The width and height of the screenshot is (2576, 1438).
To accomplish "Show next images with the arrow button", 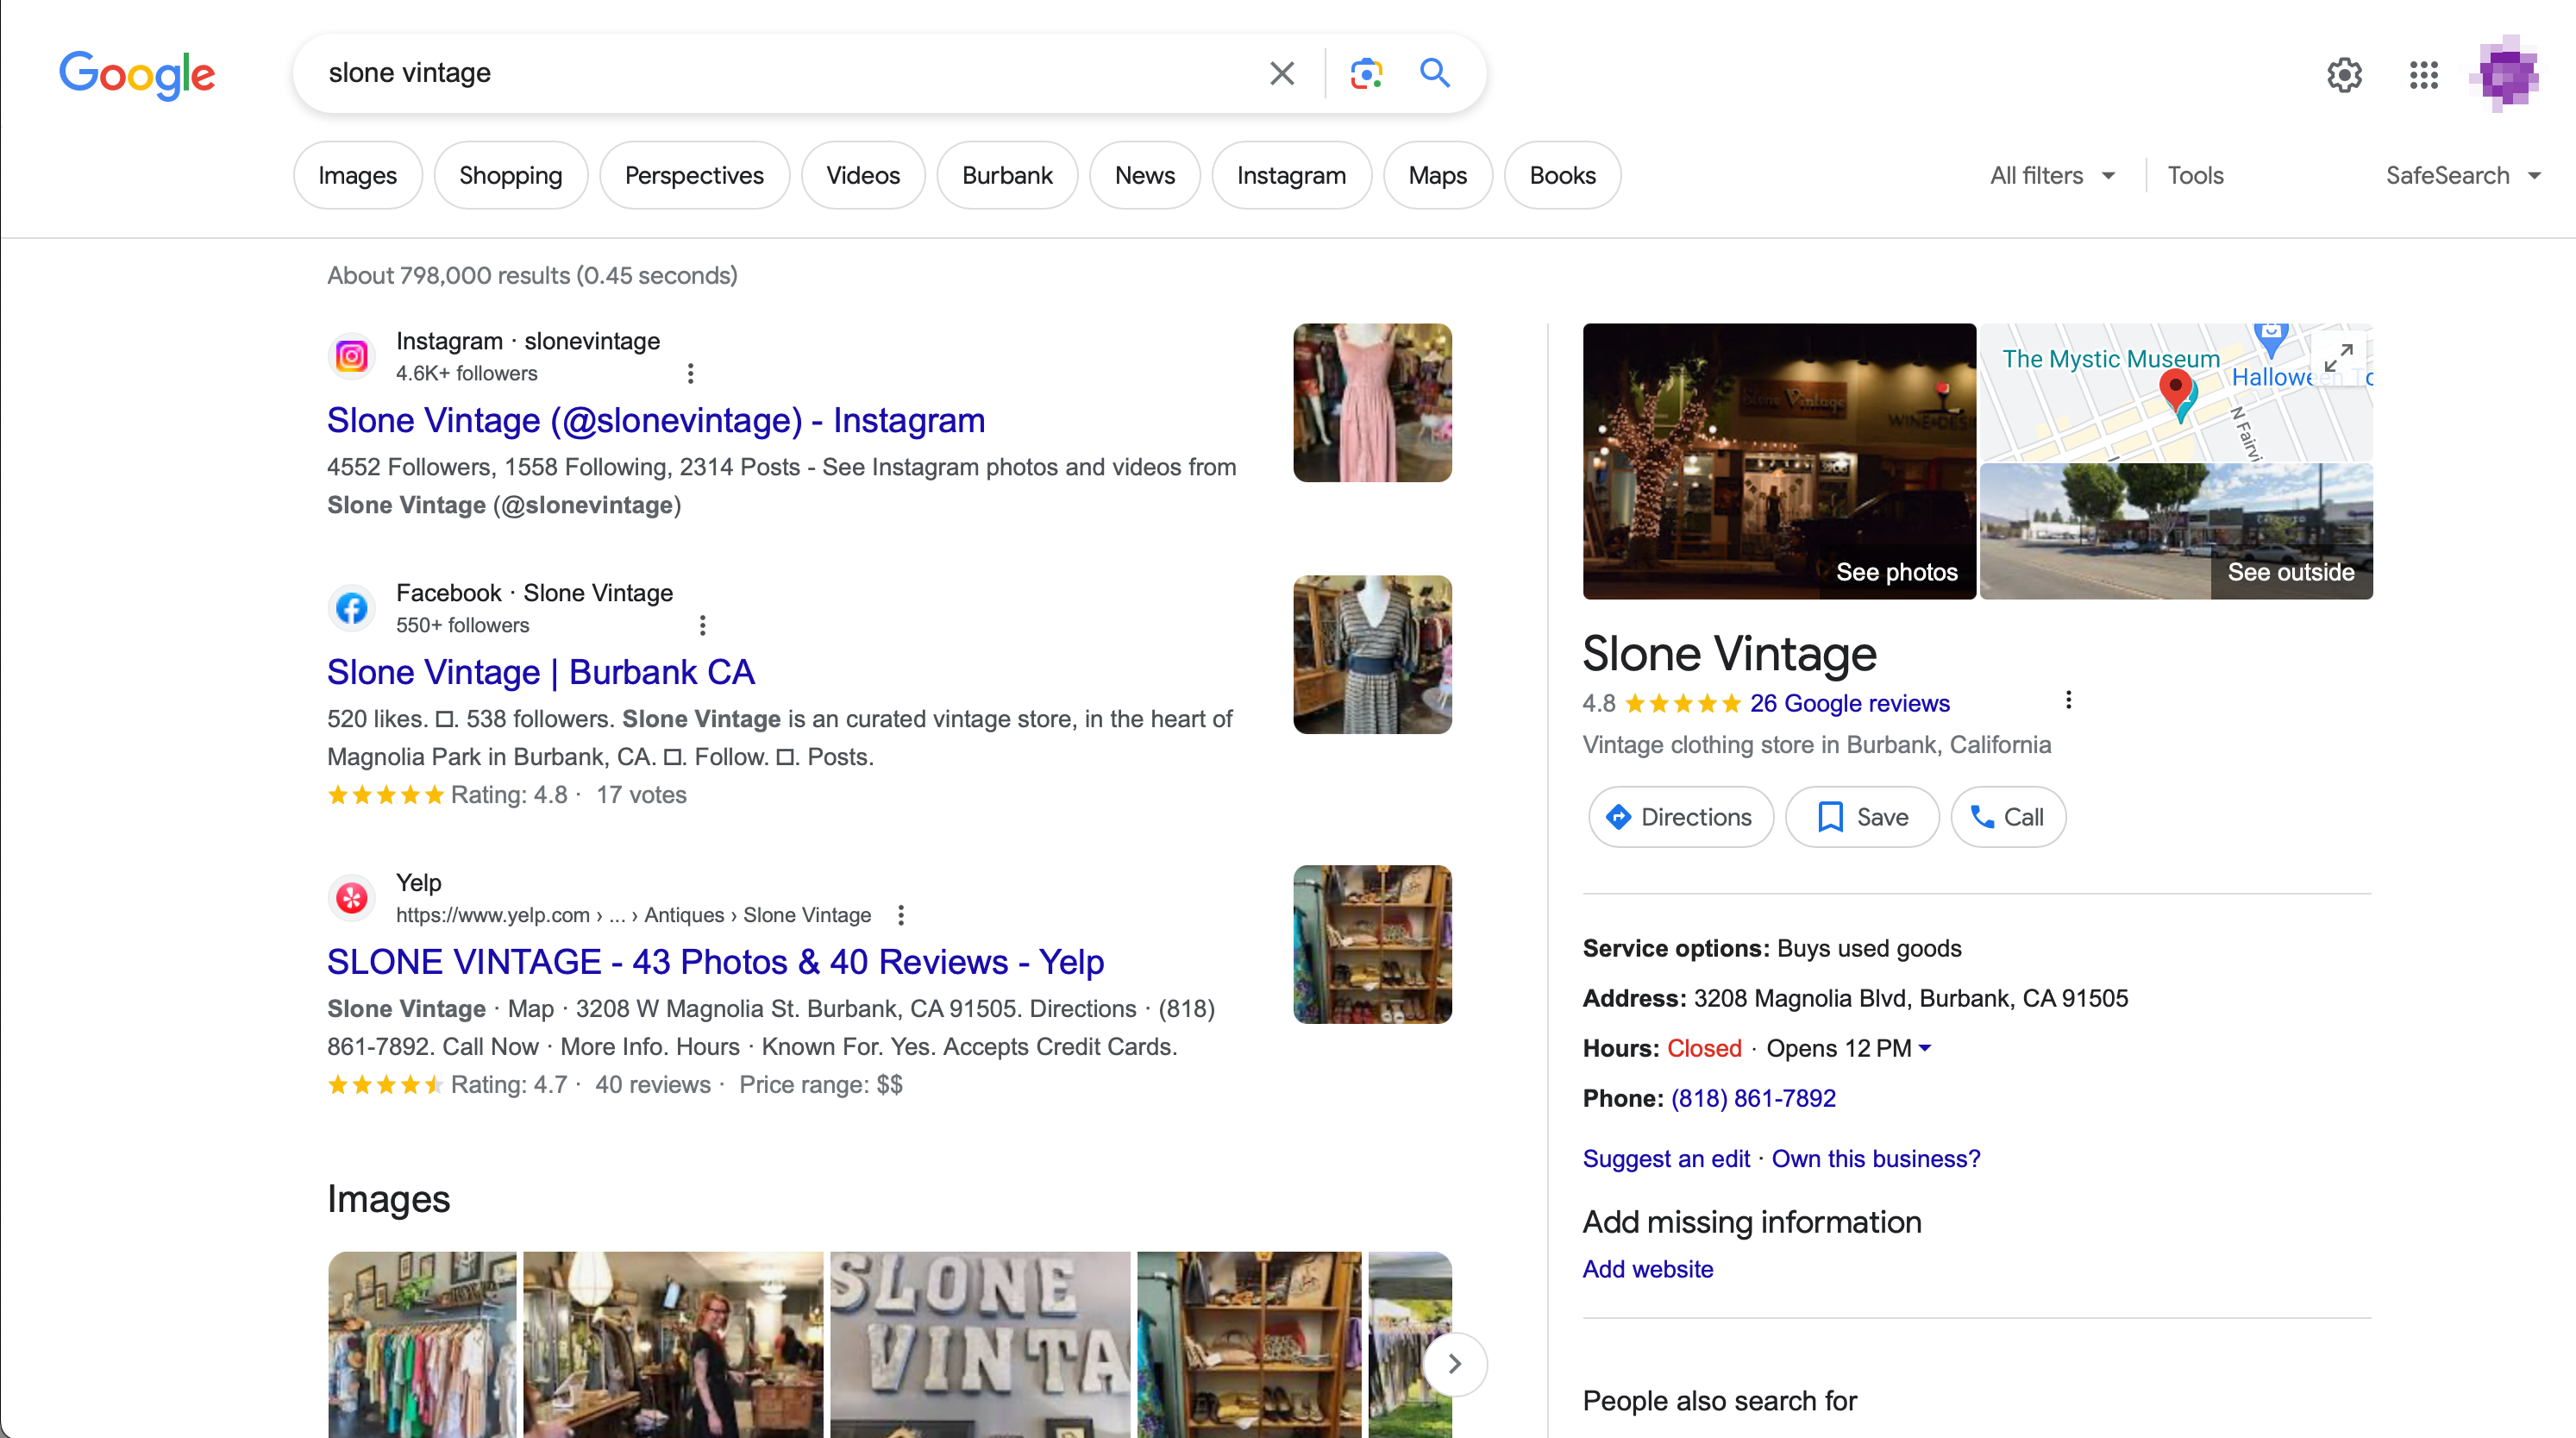I will click(1455, 1364).
